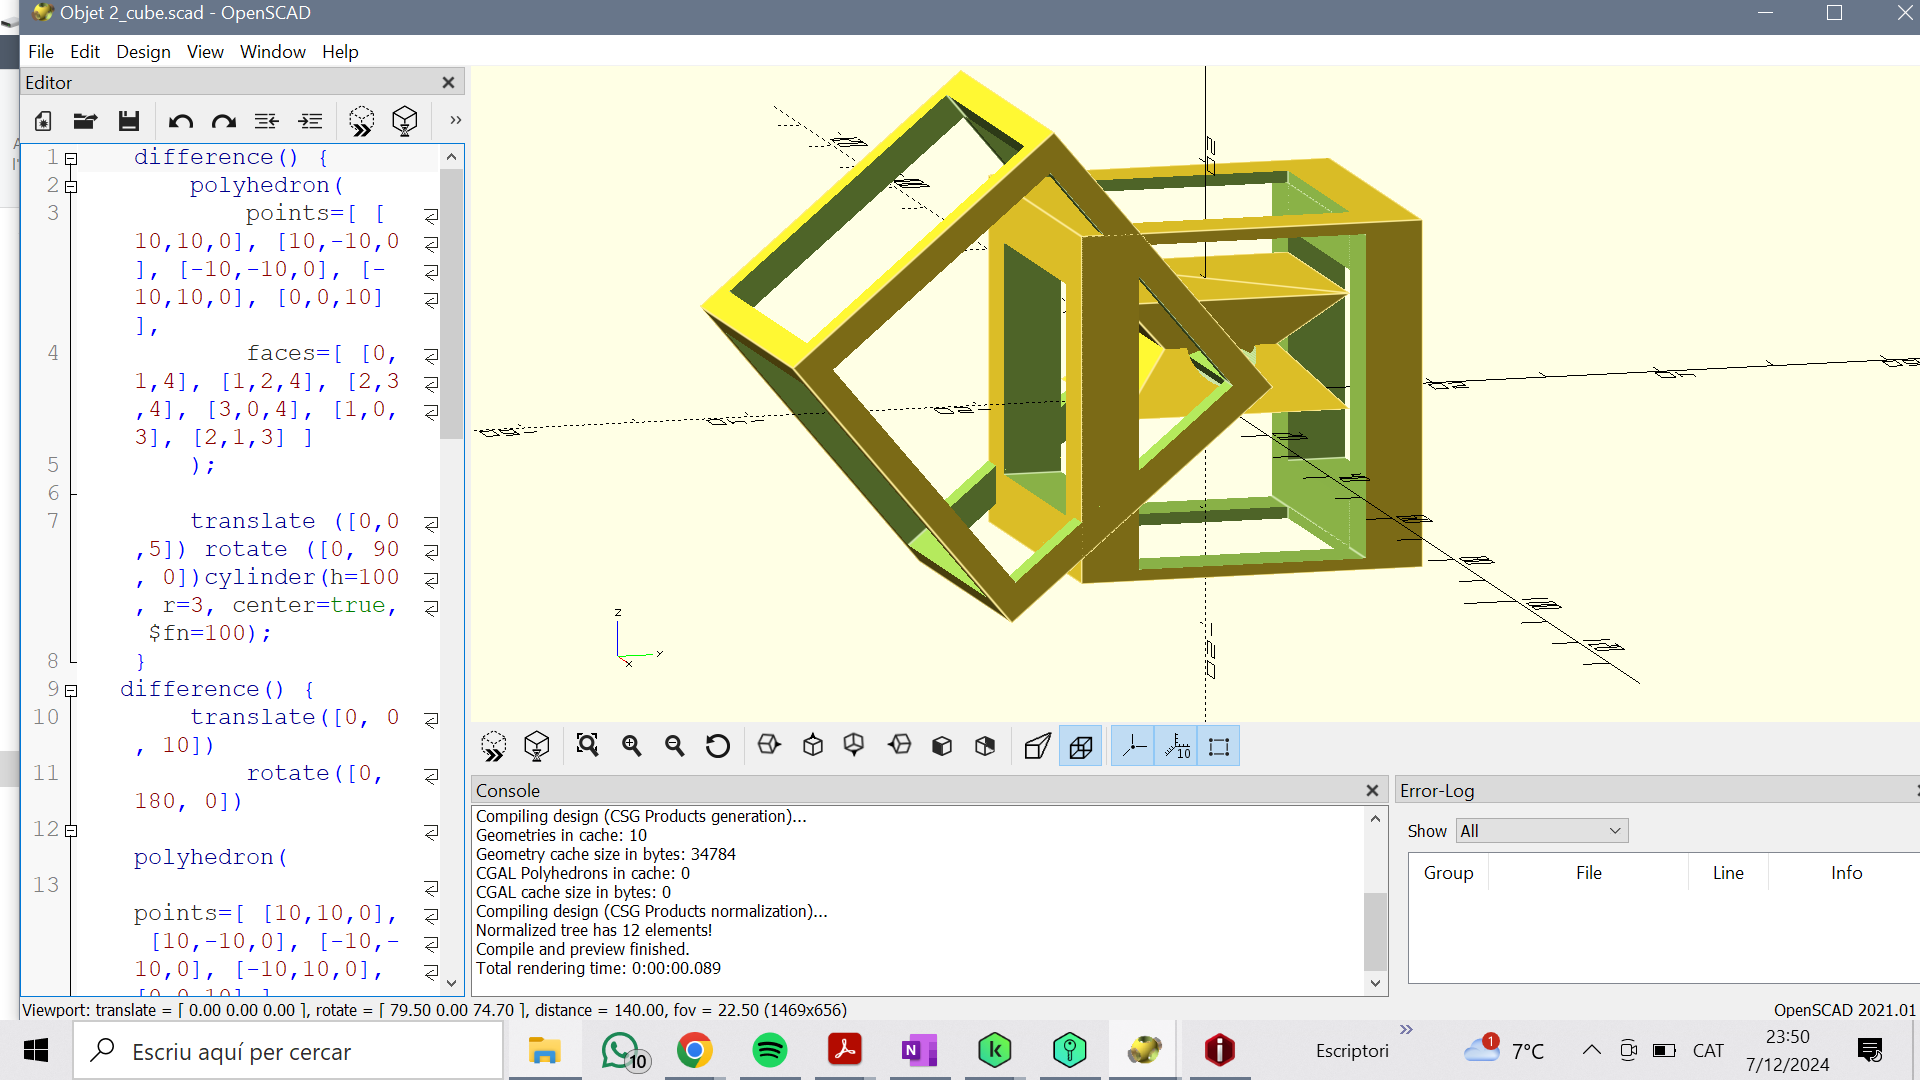Undo the last edit in editor toolbar

[181, 121]
